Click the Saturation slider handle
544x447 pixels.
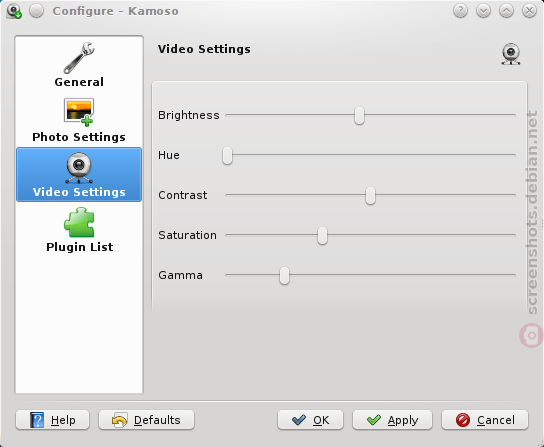point(322,235)
